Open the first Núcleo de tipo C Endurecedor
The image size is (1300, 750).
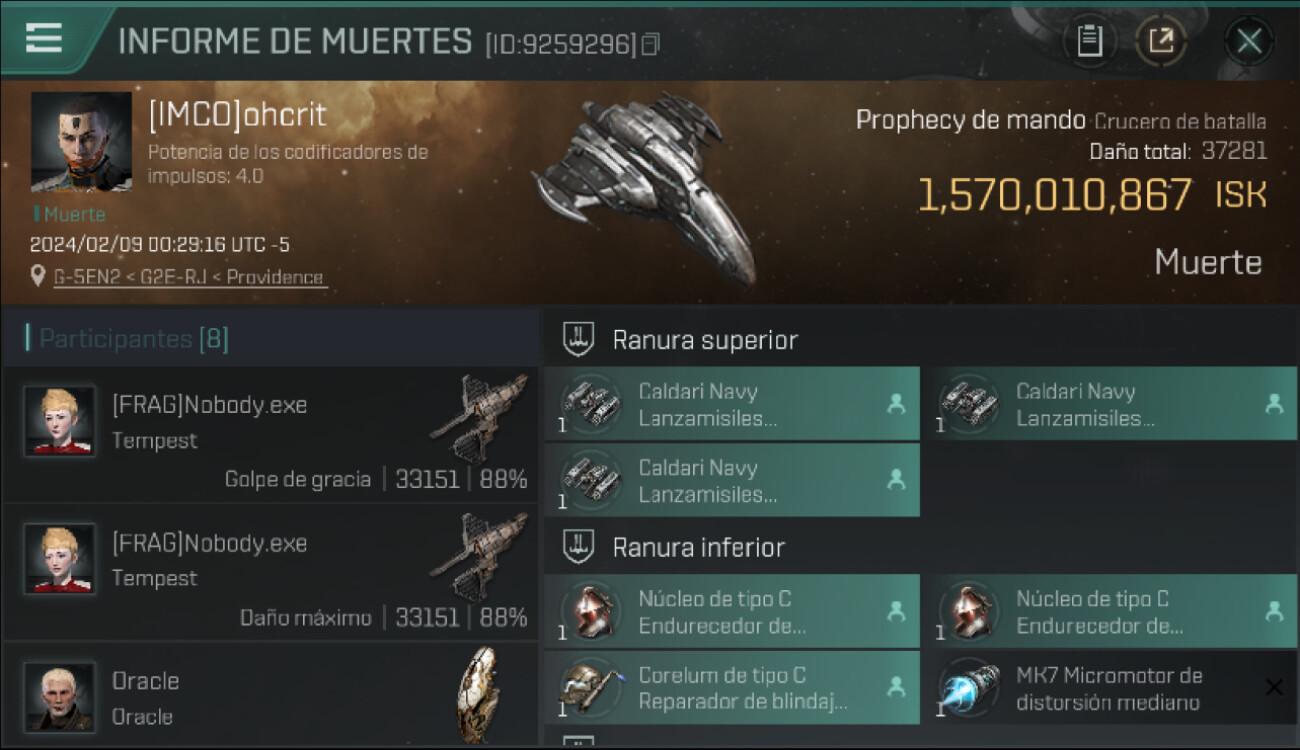[732, 611]
